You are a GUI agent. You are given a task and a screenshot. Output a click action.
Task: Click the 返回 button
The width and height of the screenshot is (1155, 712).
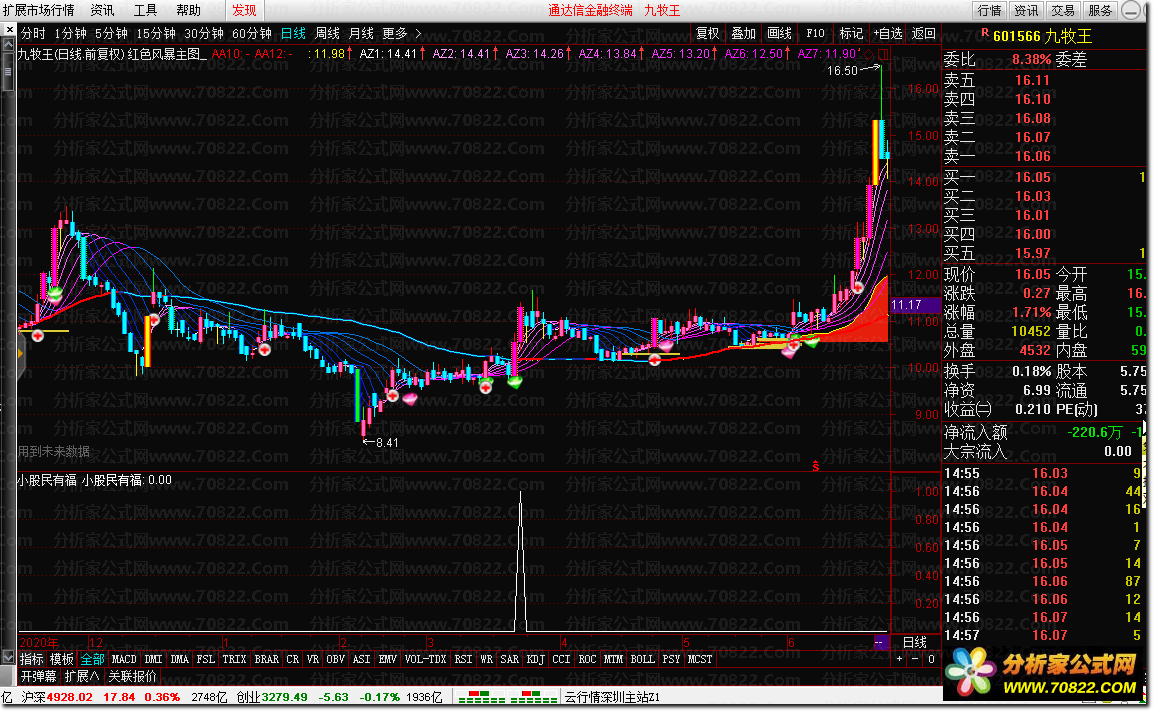tap(924, 33)
